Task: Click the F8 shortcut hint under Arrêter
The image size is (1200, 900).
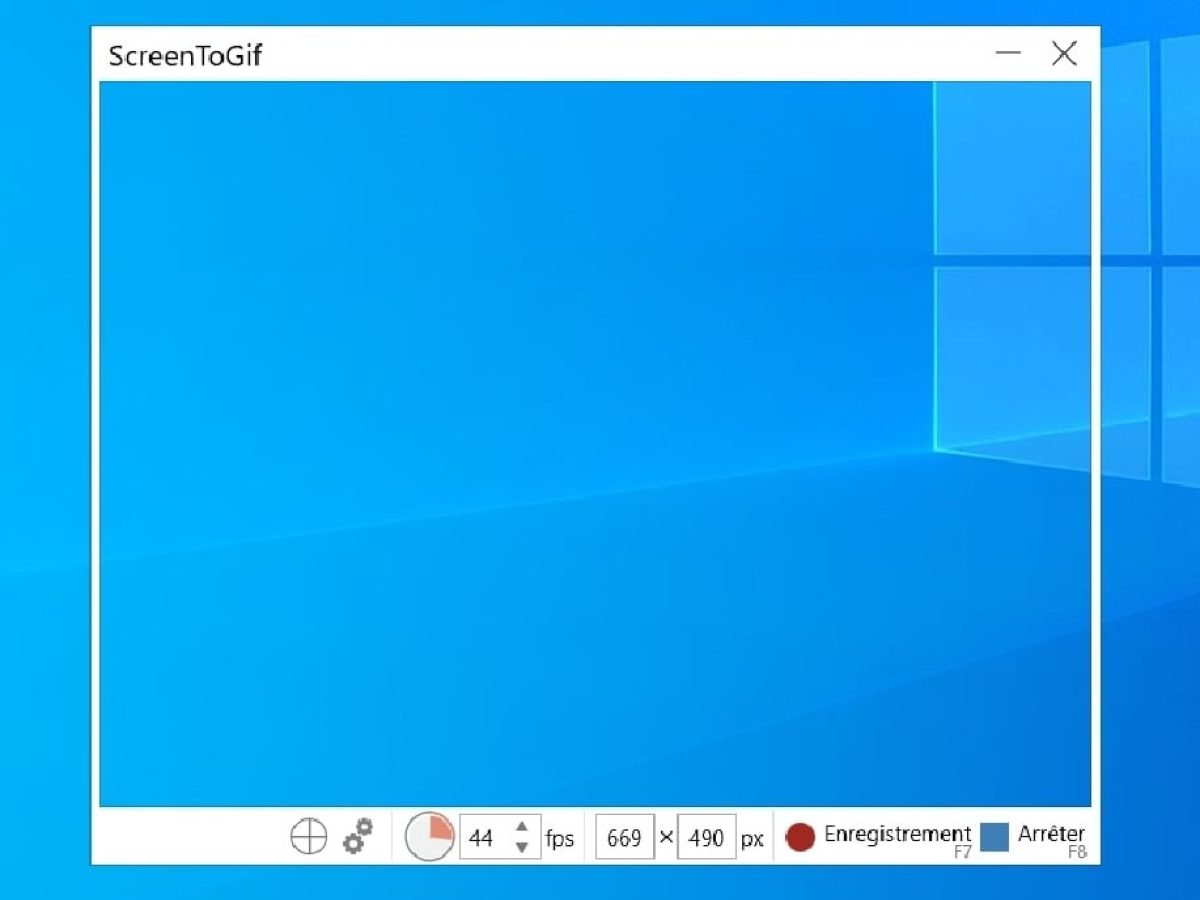Action: click(x=1077, y=853)
